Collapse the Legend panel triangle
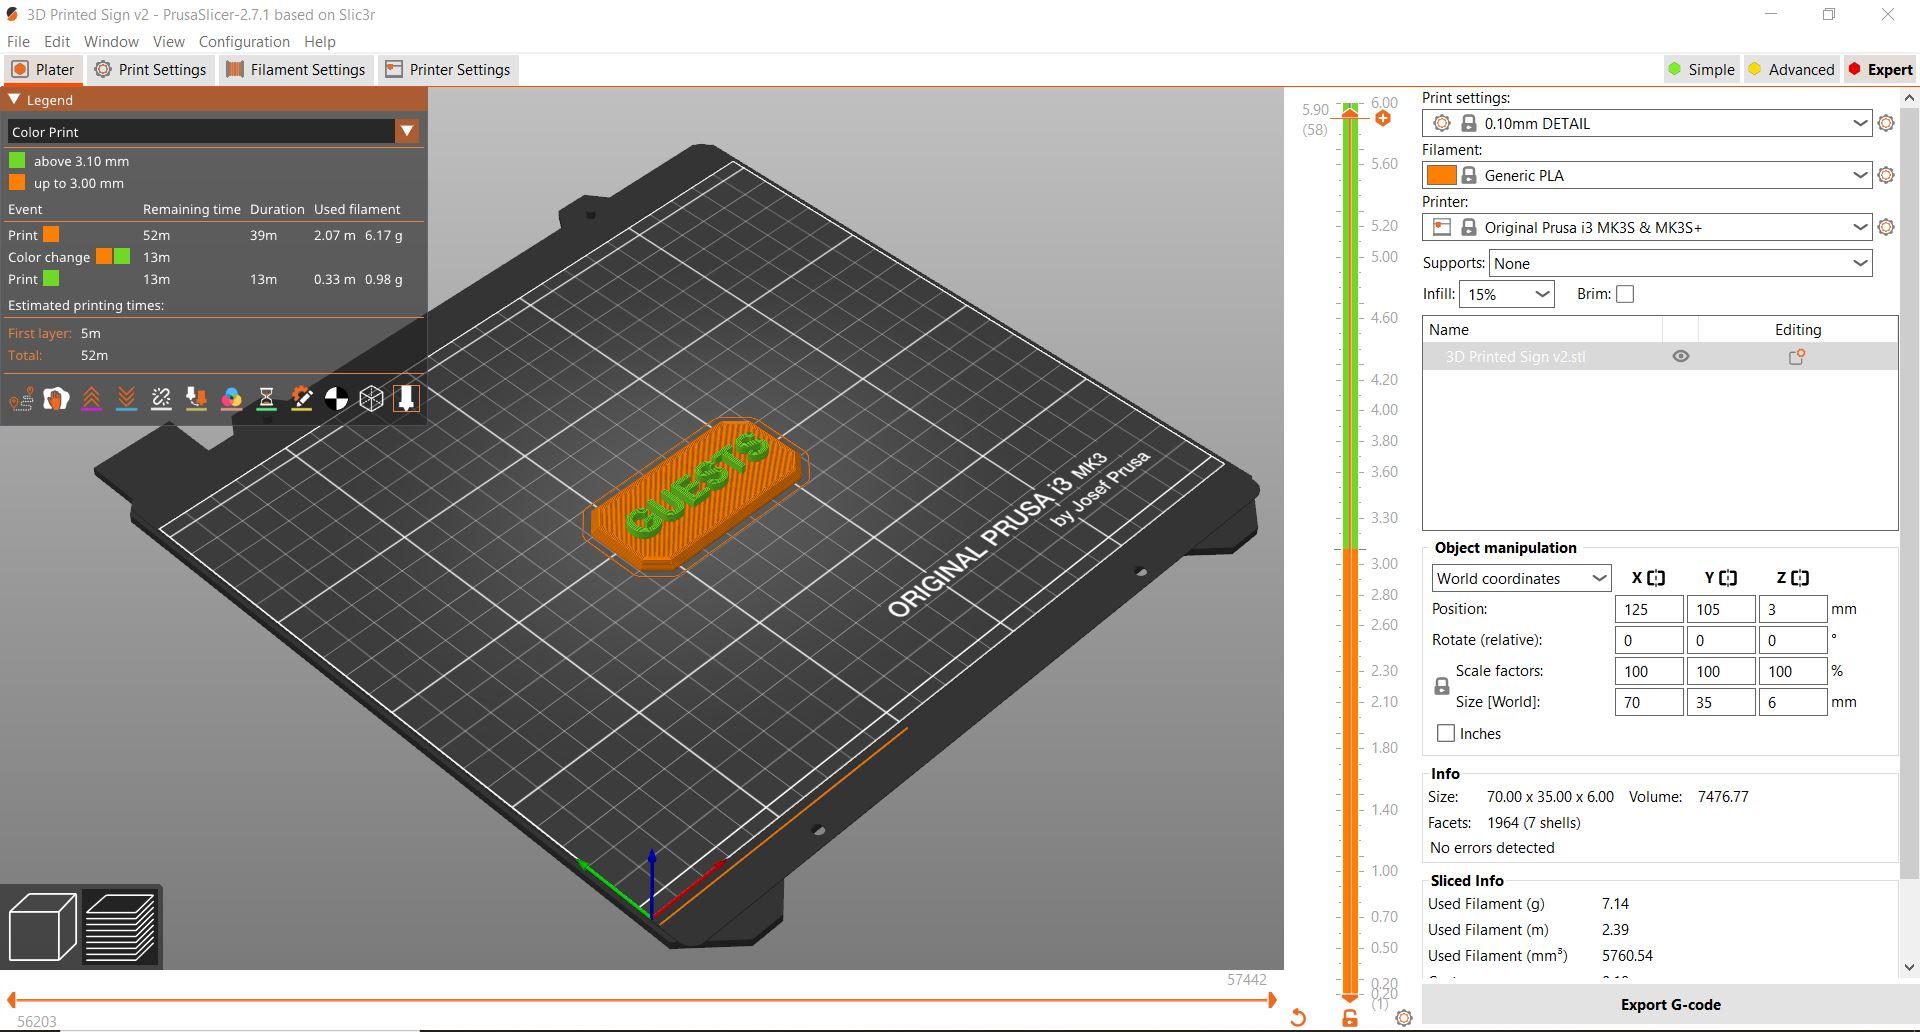The image size is (1920, 1032). pyautogui.click(x=14, y=100)
